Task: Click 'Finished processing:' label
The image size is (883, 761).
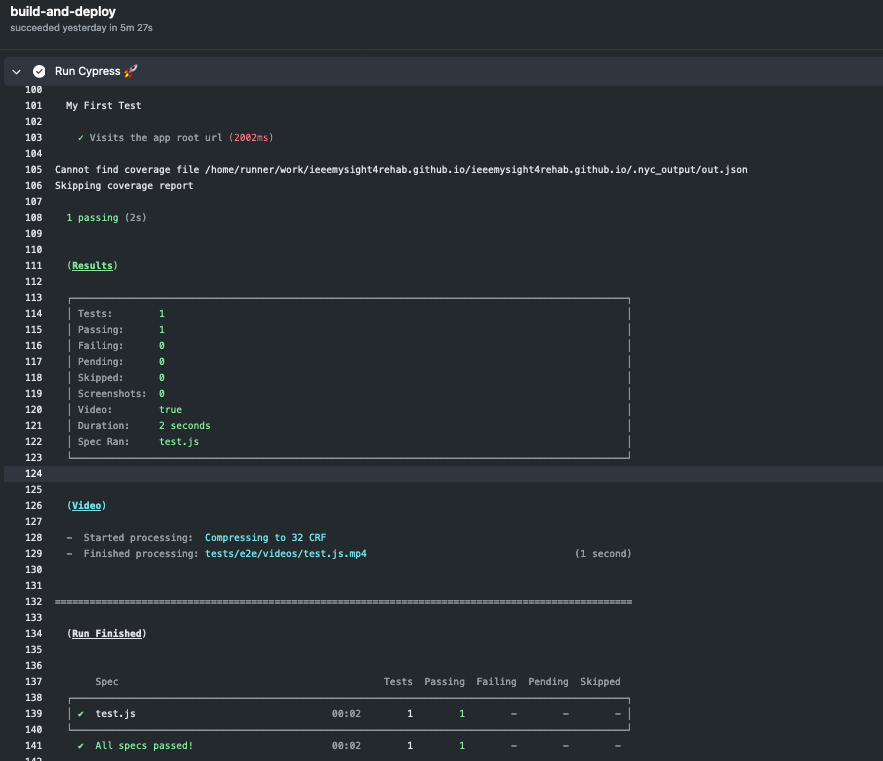Action: click(x=141, y=554)
